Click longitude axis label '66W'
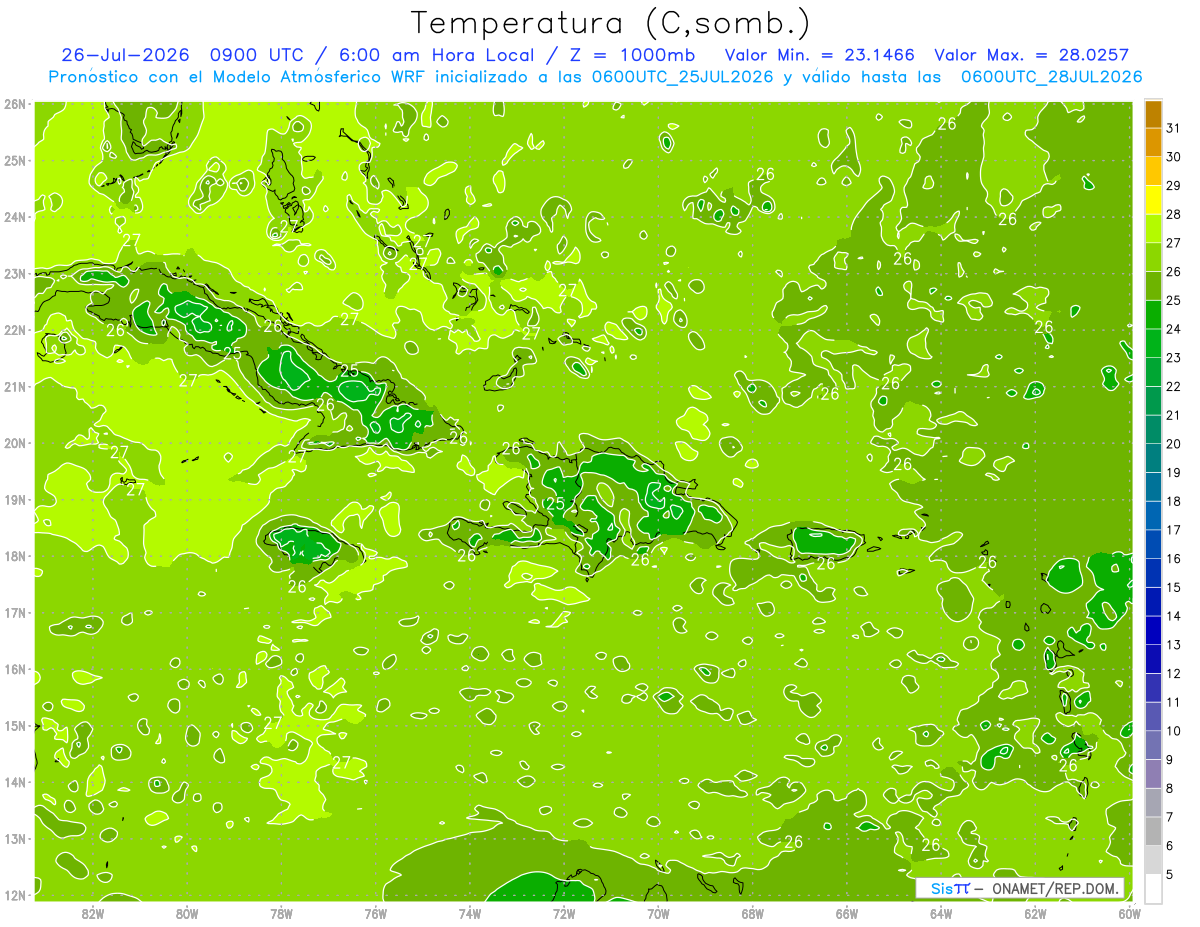This screenshot has height=927, width=1200. coord(846,914)
